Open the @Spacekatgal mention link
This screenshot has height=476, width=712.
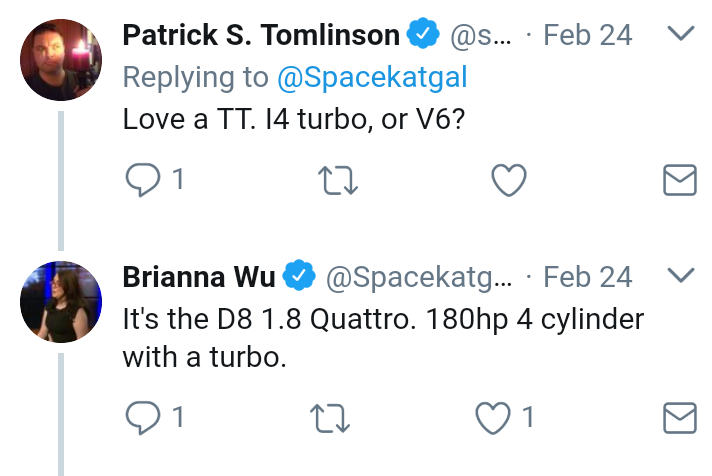coord(372,77)
